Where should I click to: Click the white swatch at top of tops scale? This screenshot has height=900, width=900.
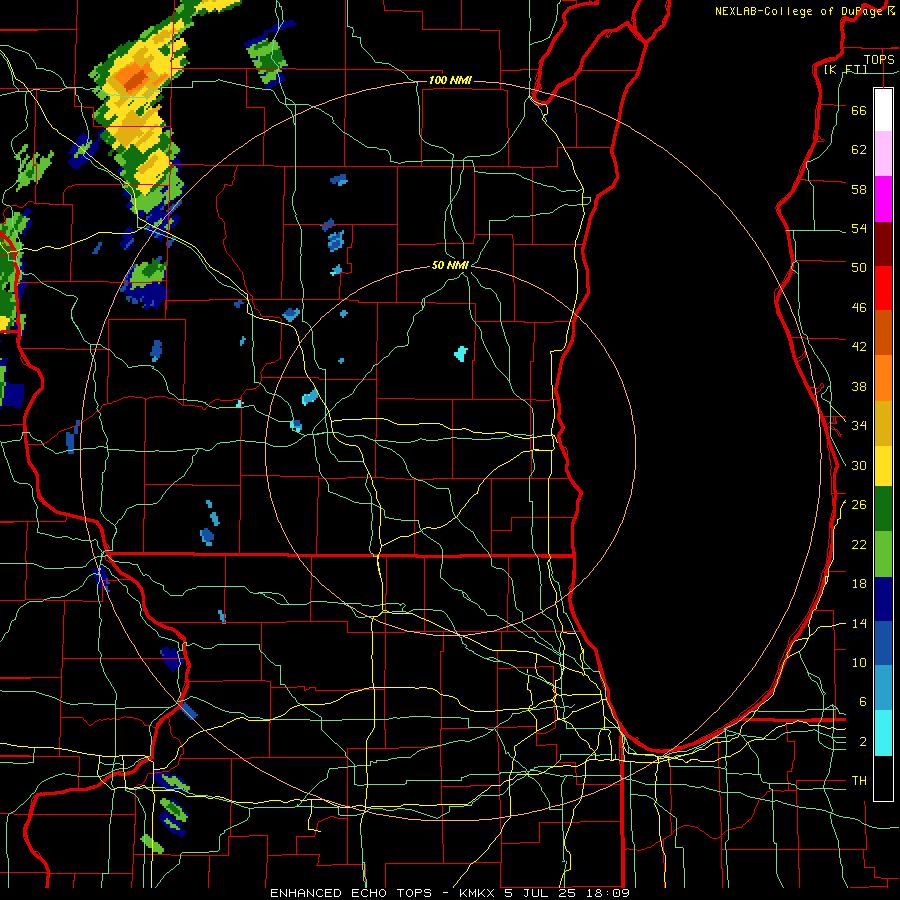coord(883,110)
